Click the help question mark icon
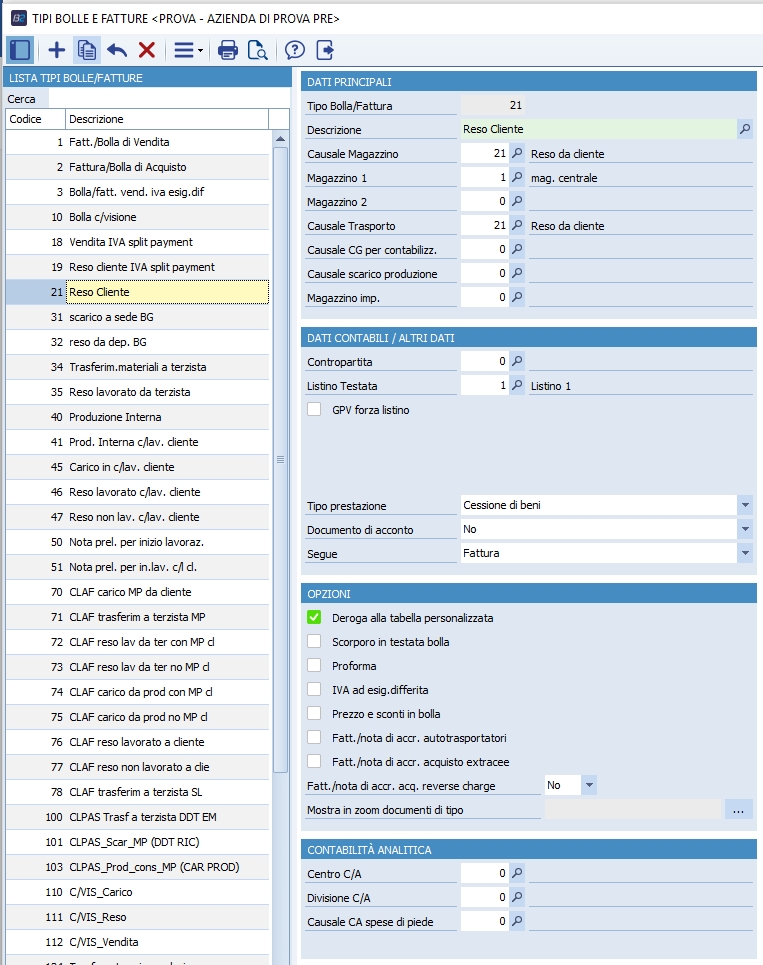The height and width of the screenshot is (965, 763). coord(294,50)
